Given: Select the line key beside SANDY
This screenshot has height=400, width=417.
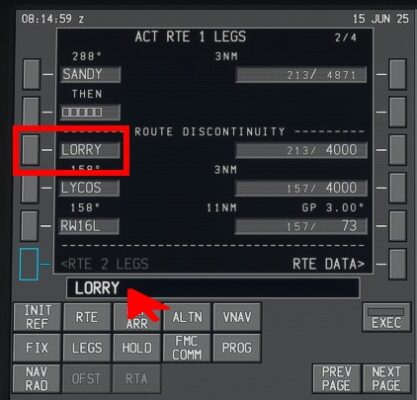Looking at the screenshot, I should coord(31,74).
